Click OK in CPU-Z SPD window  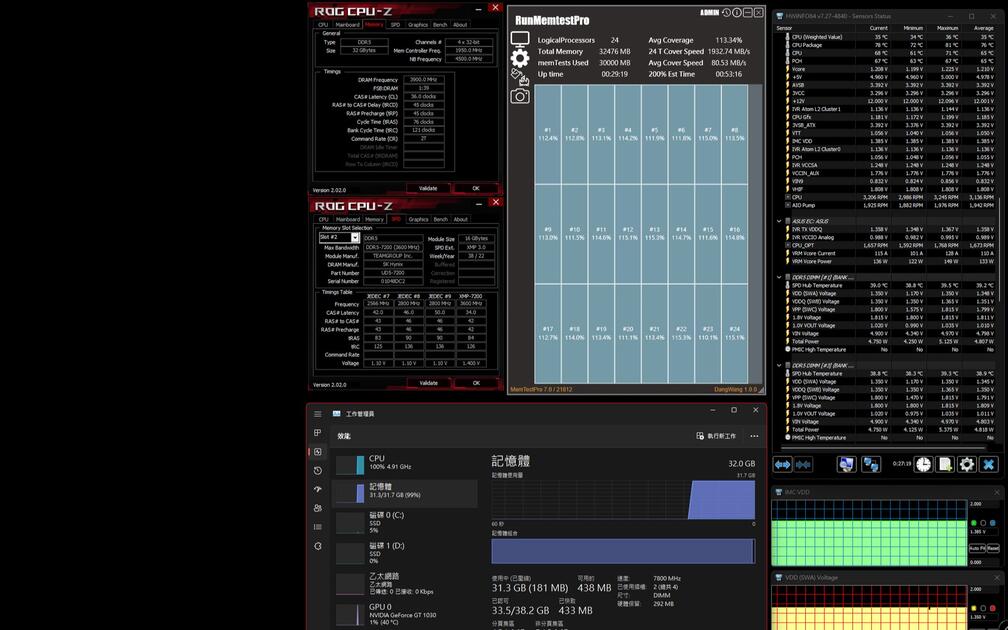pos(476,382)
